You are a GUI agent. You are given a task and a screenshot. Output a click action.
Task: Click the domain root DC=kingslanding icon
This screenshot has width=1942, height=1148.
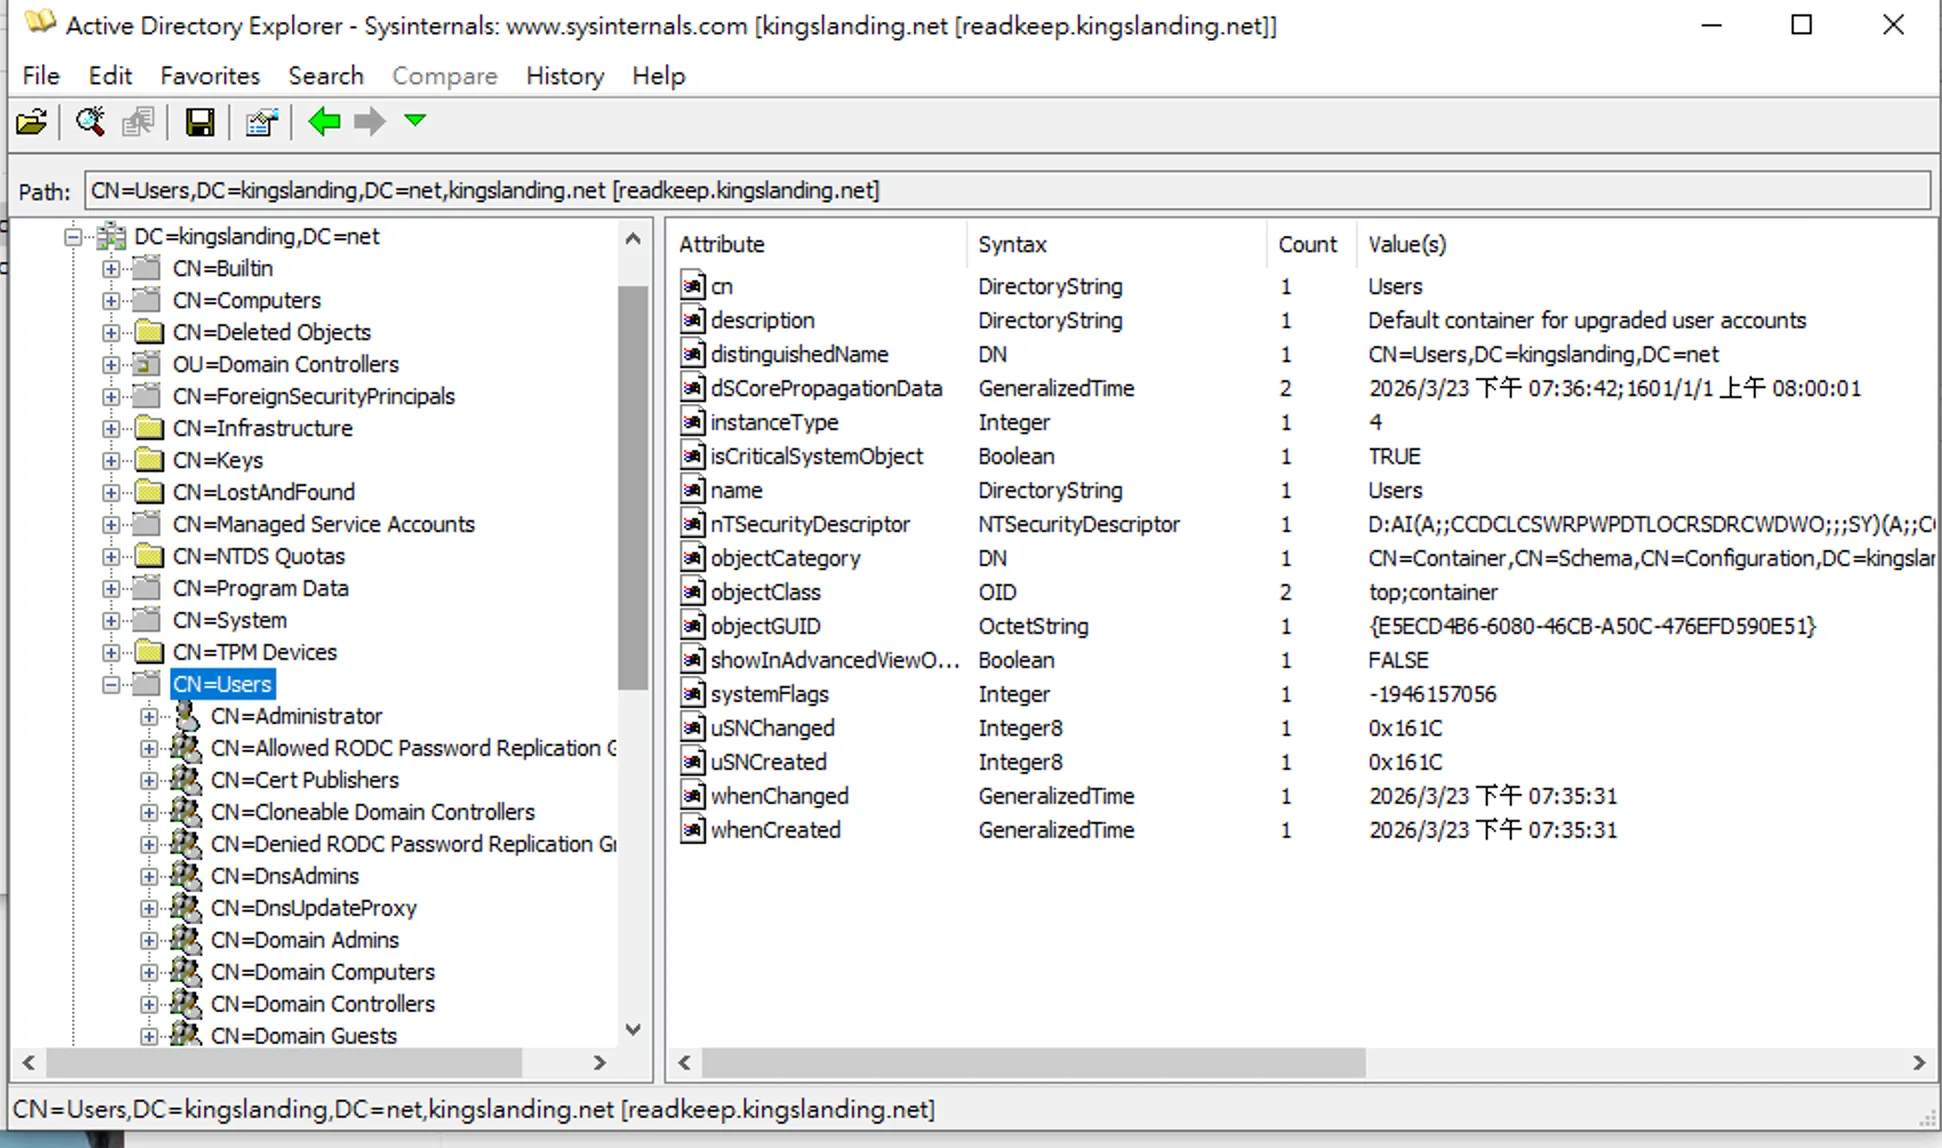click(x=110, y=236)
